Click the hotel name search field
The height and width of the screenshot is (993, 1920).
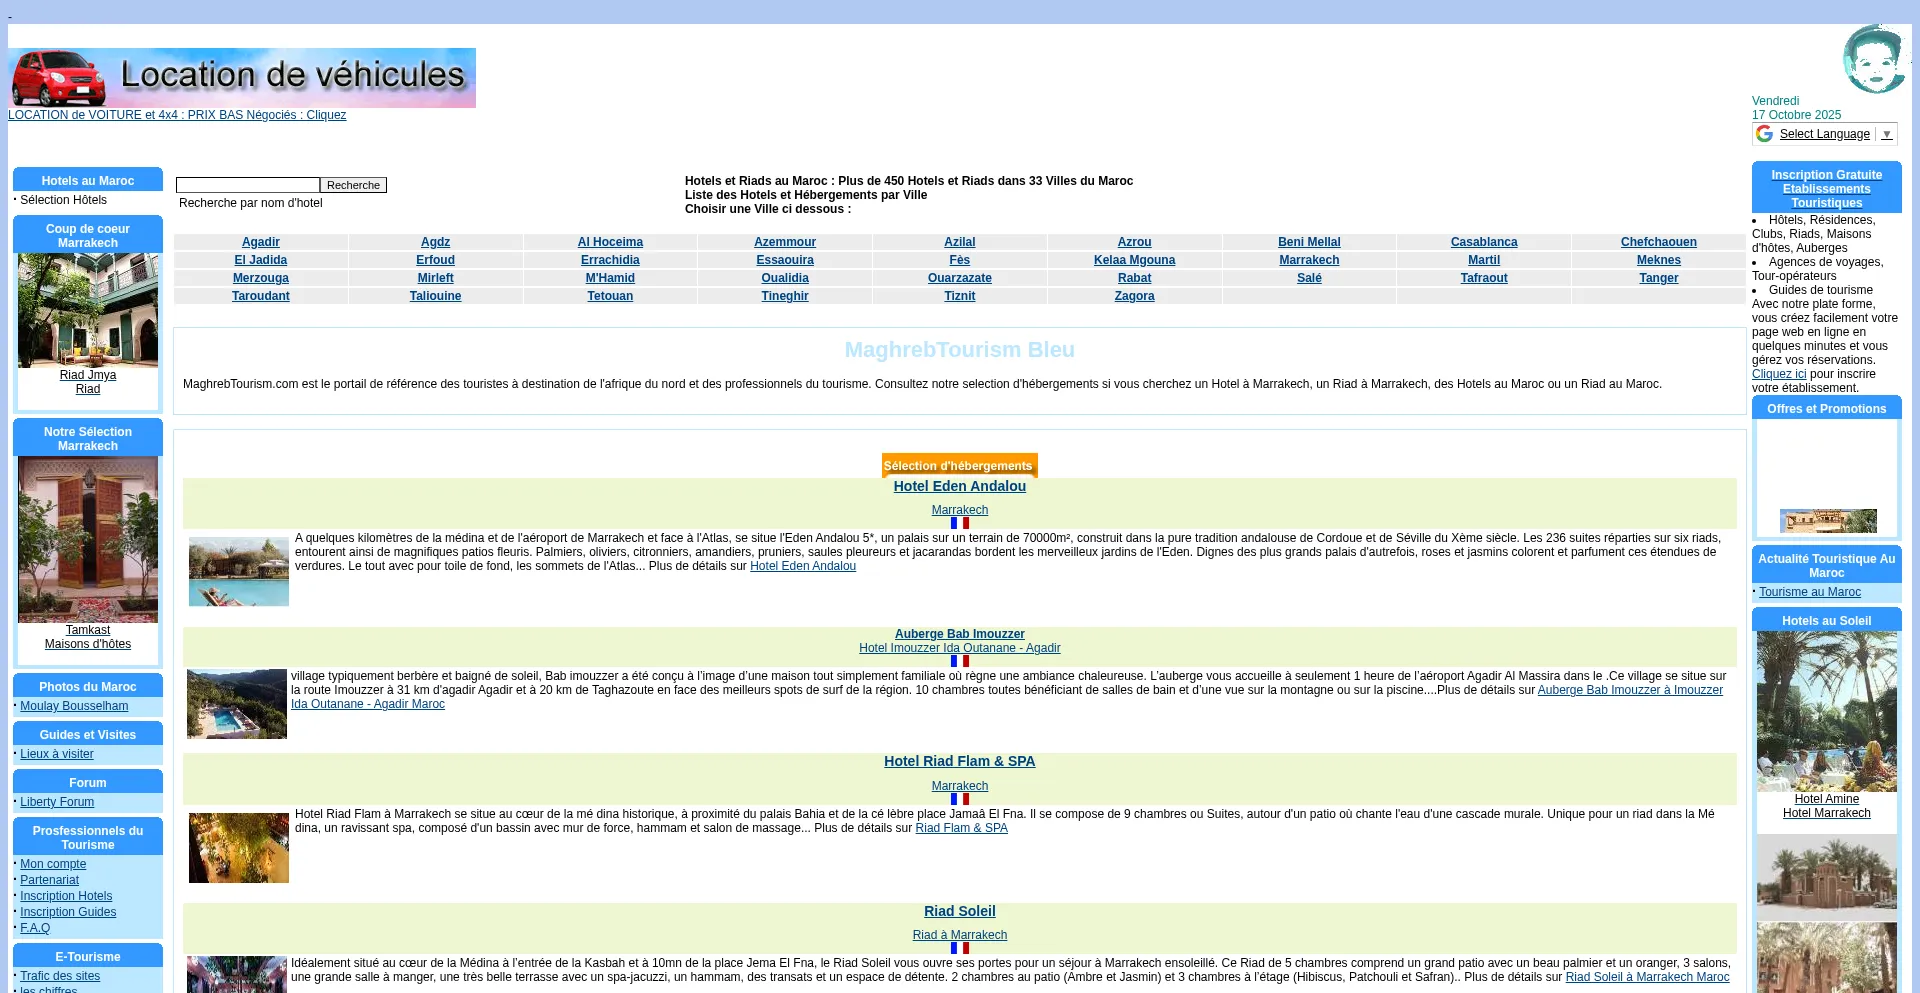pos(247,185)
